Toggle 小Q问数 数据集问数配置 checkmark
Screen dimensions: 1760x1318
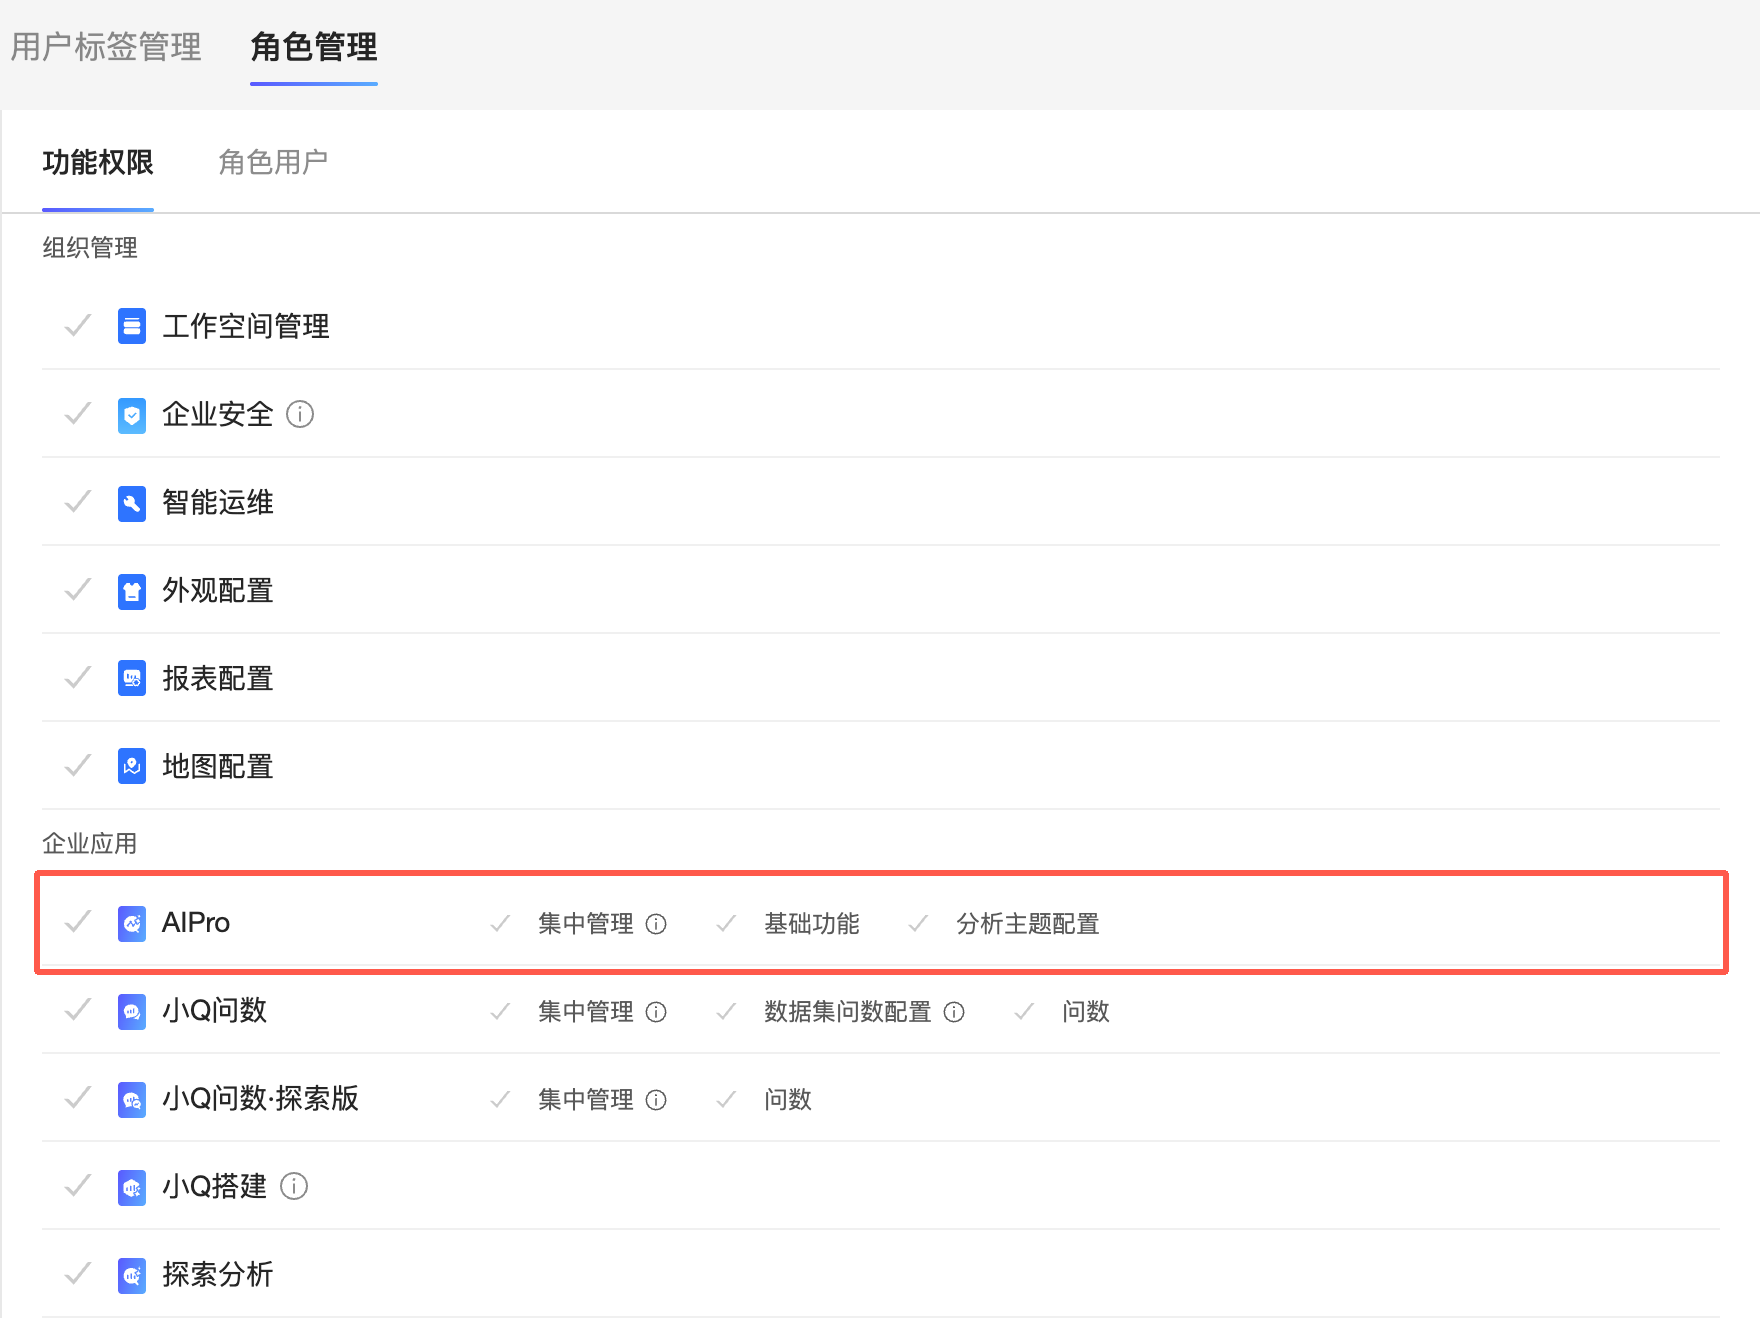click(x=727, y=1011)
